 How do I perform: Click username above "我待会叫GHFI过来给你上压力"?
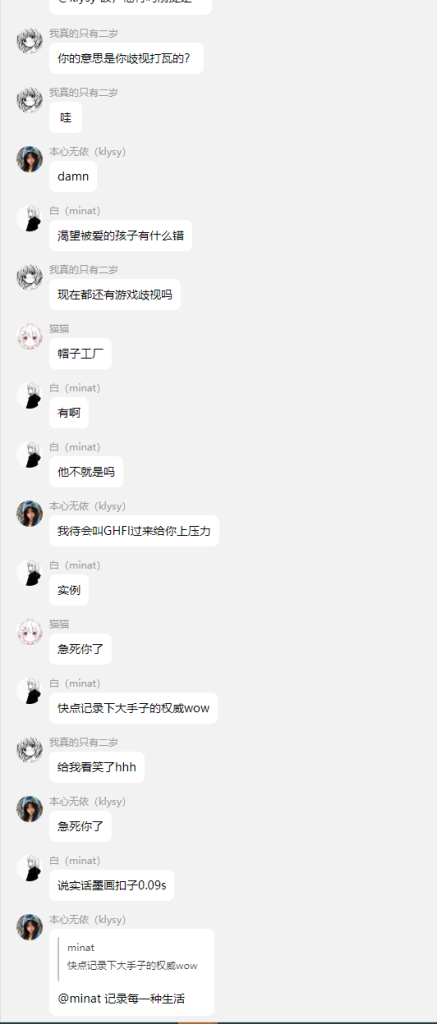pos(88,506)
